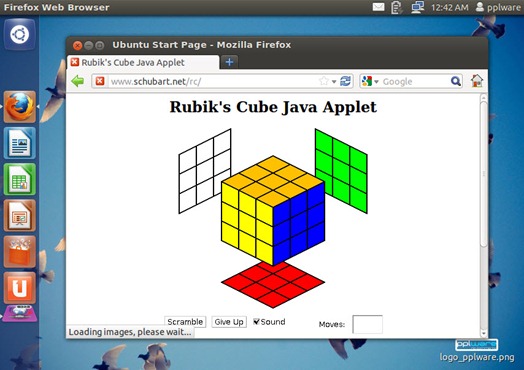Open the search engine selector dropdown
The image size is (524, 370).
click(370, 81)
